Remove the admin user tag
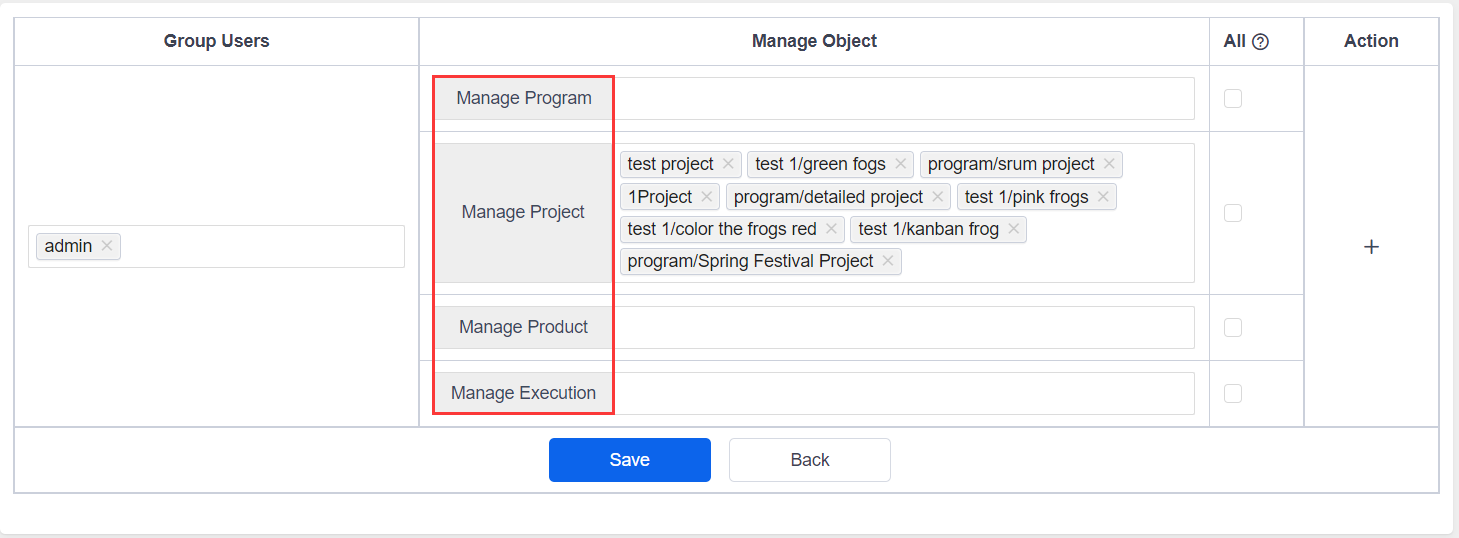This screenshot has height=538, width=1459. pos(107,246)
